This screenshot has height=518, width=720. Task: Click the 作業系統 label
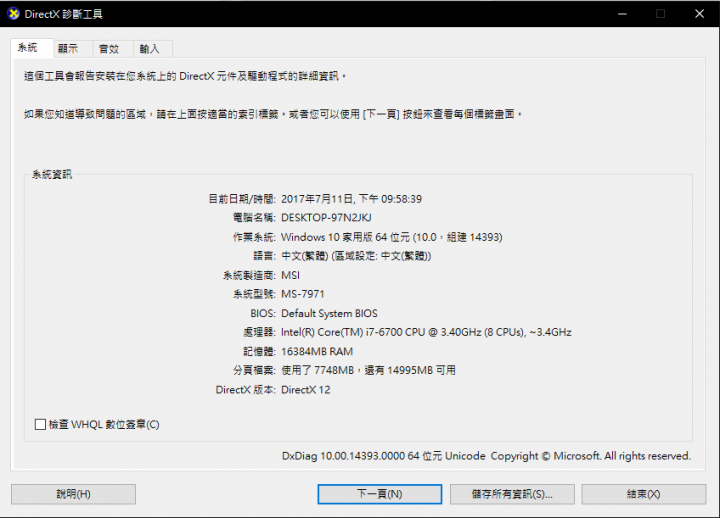click(254, 237)
